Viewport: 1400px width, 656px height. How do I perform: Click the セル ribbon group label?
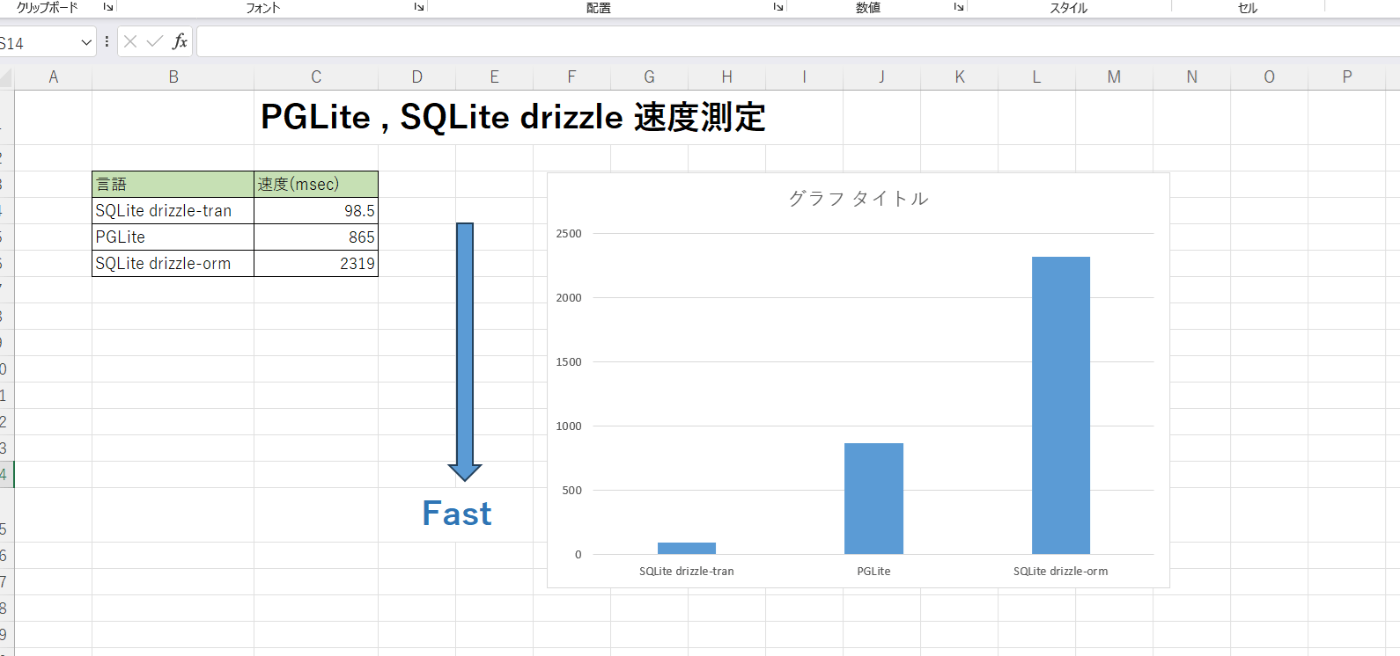pos(1248,8)
